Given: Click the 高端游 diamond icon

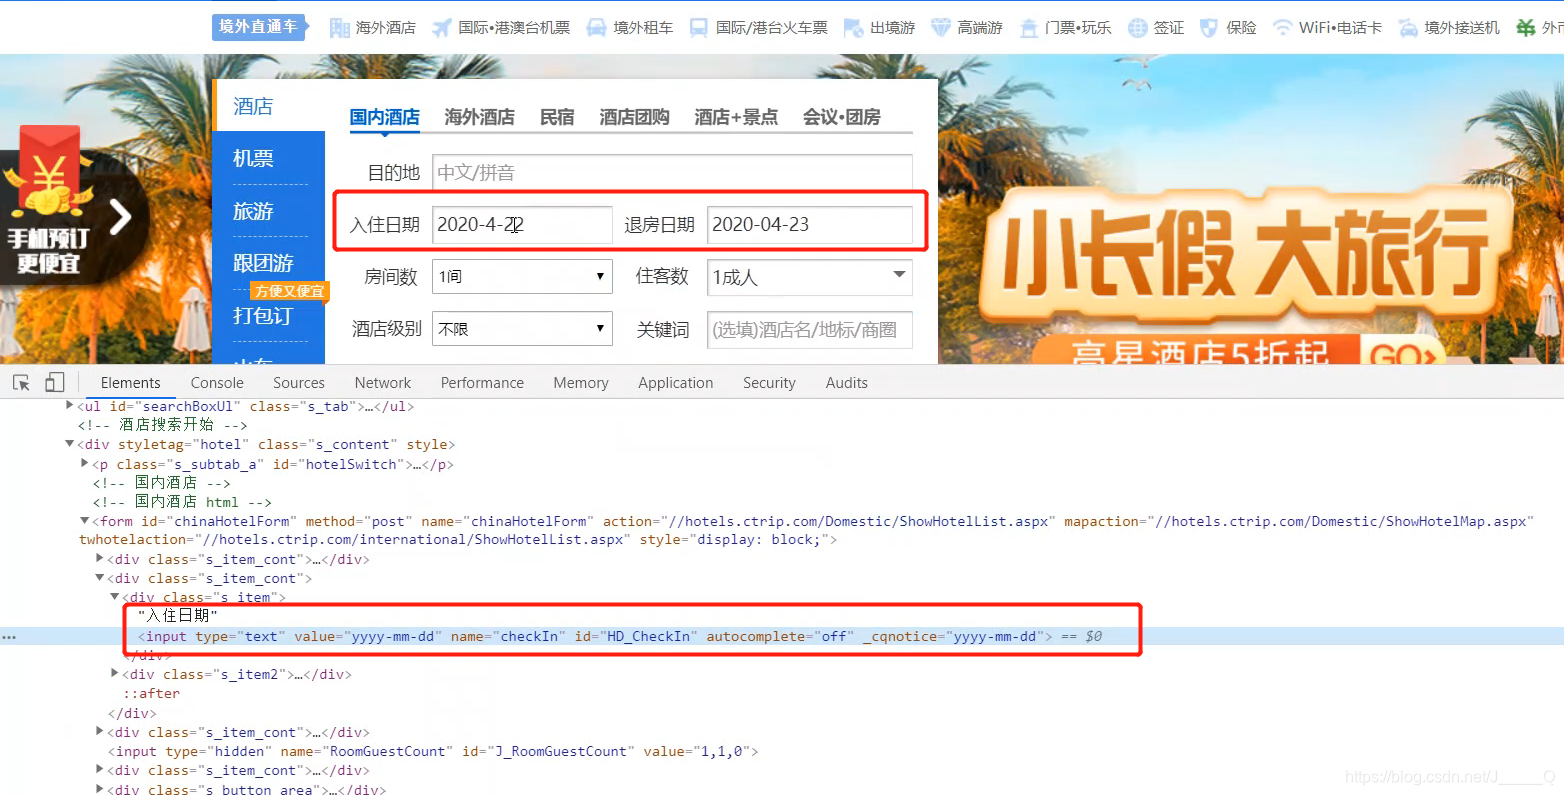Looking at the screenshot, I should coord(939,27).
